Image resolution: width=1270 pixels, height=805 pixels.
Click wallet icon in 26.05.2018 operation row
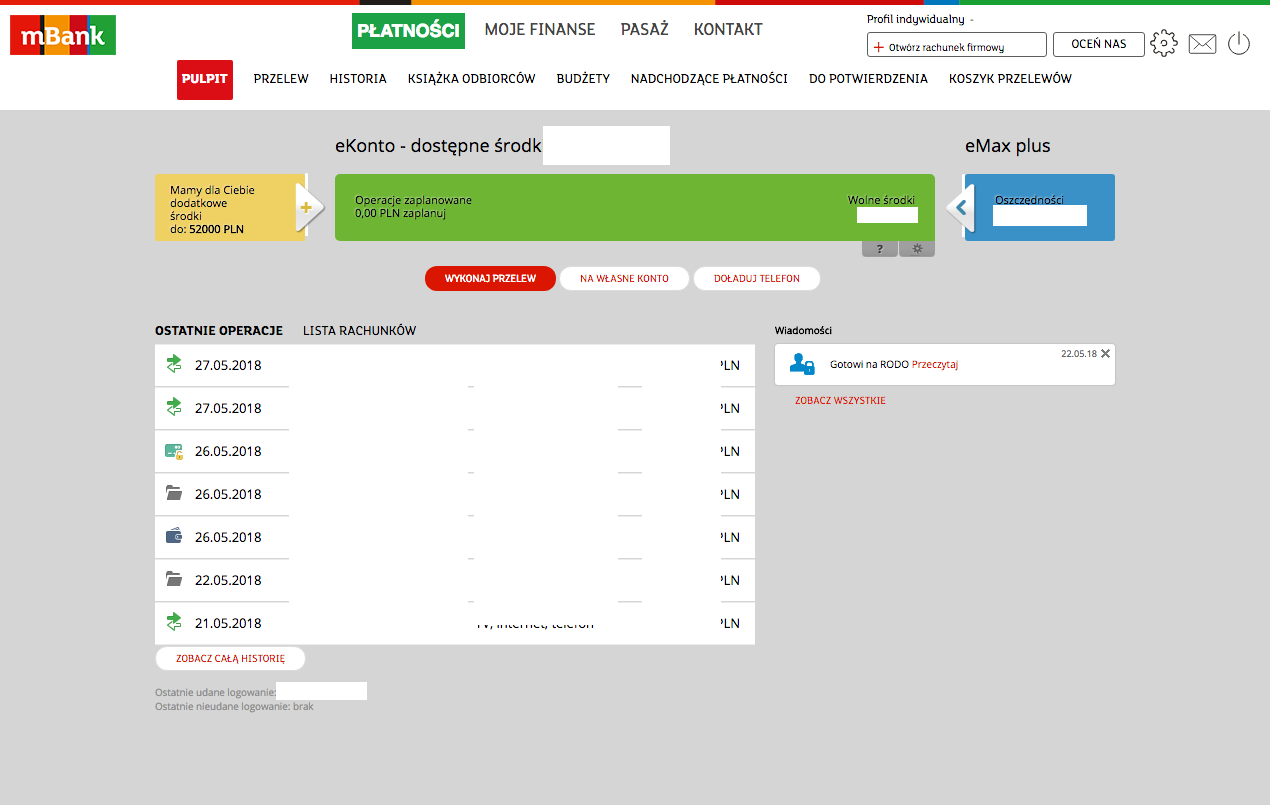174,536
